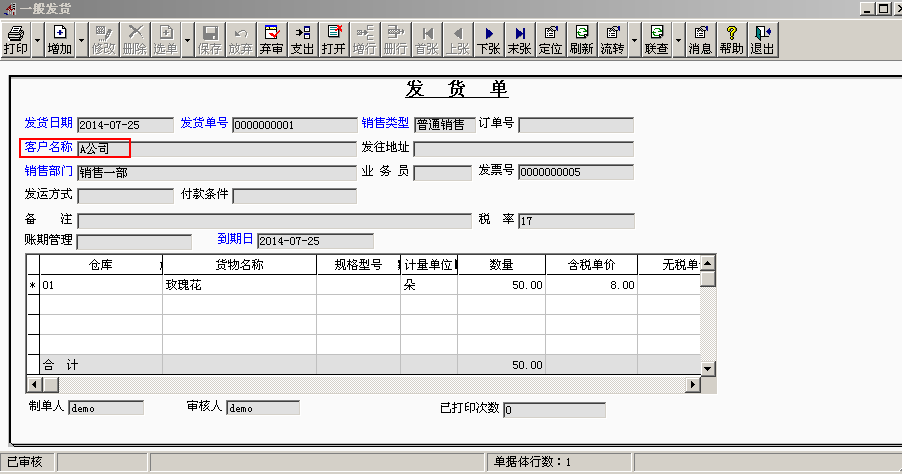
Task: Click the 支出 toolbar icon
Action: click(x=302, y=40)
